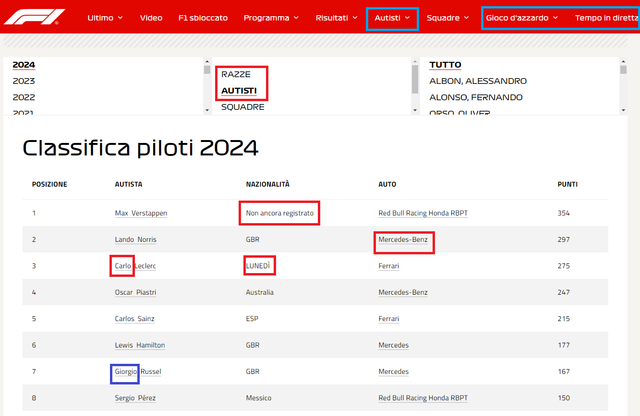Image resolution: width=640 pixels, height=416 pixels.
Task: Select the 2023 season filter
Action: (x=24, y=81)
